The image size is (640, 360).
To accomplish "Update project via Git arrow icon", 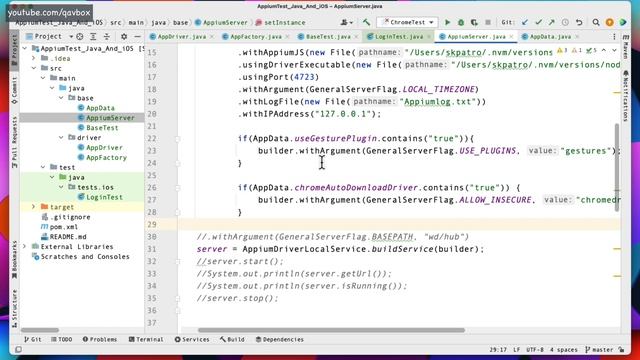I will [x=525, y=22].
